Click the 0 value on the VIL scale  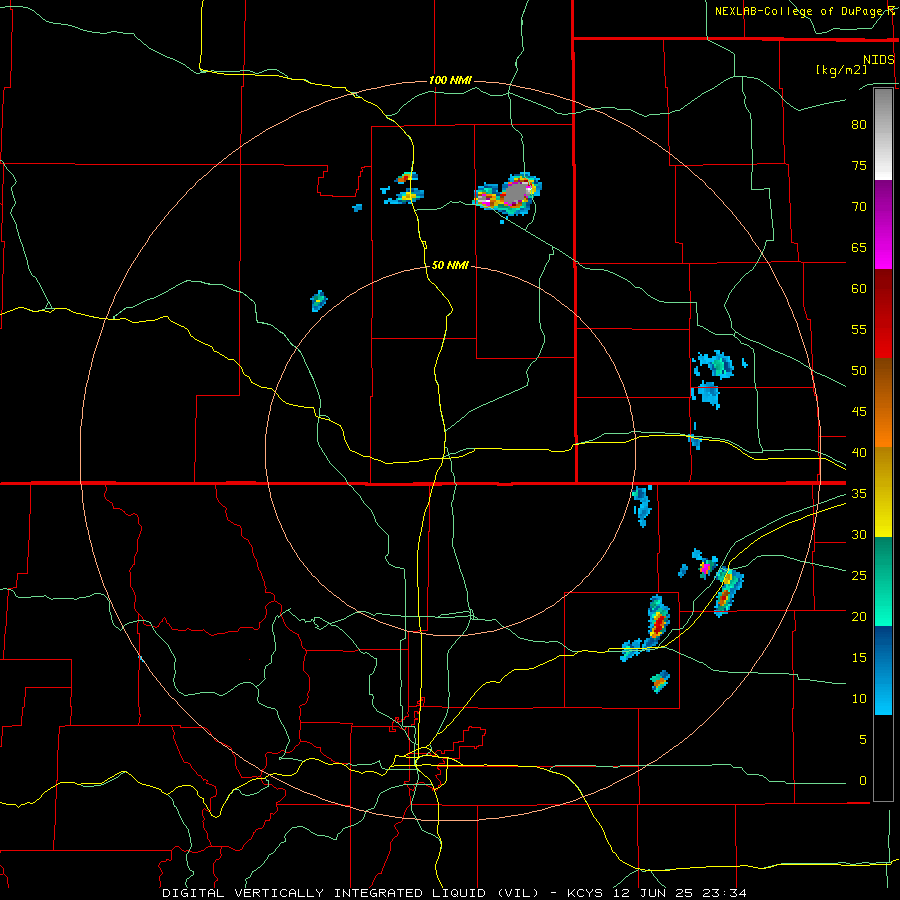pos(863,781)
